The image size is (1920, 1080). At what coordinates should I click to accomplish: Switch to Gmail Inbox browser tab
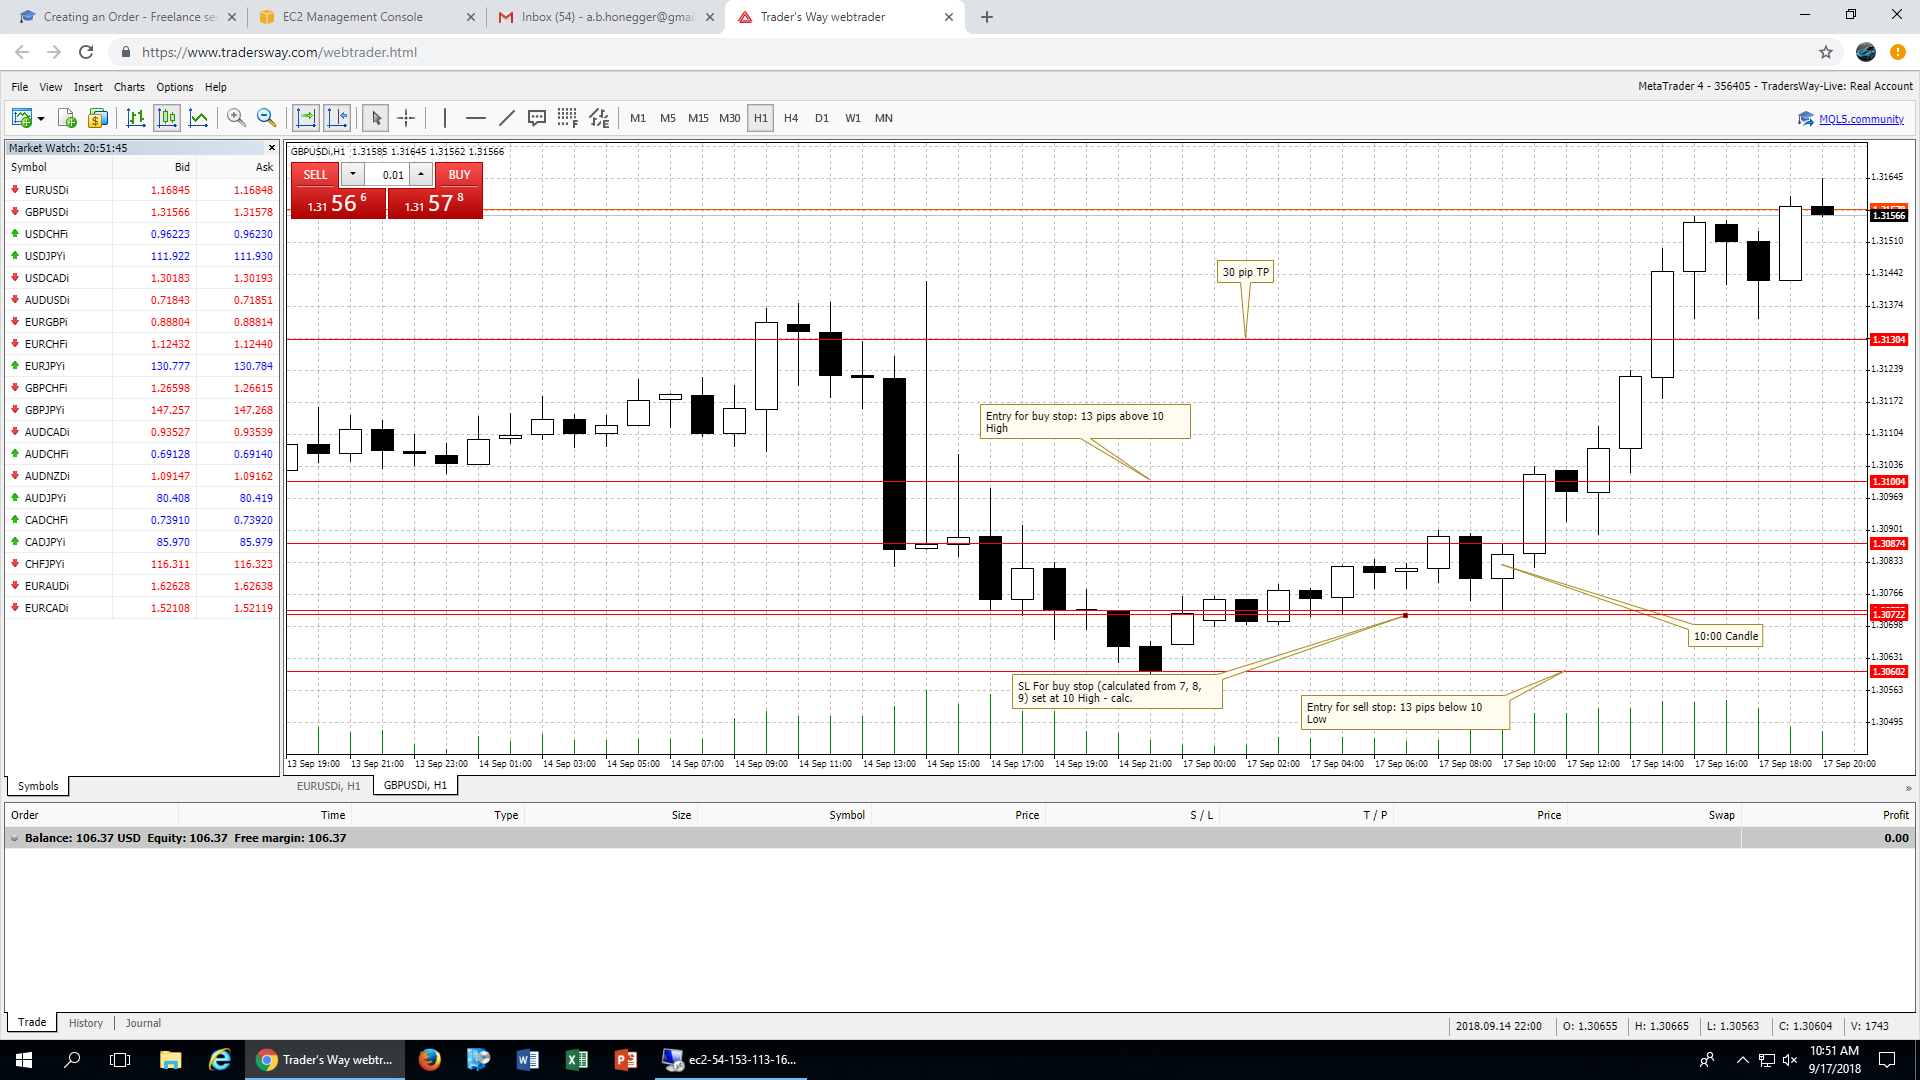pyautogui.click(x=606, y=17)
